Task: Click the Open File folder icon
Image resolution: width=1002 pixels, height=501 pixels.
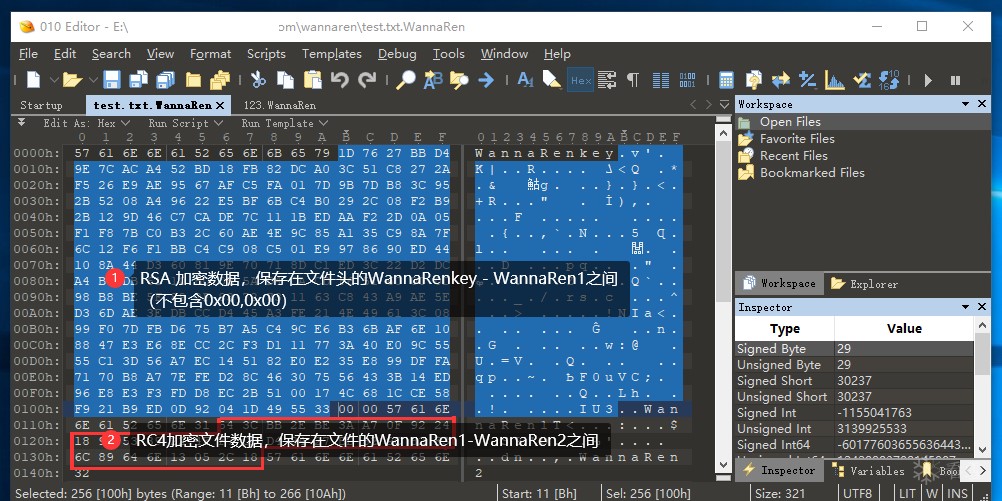Action: [72, 80]
